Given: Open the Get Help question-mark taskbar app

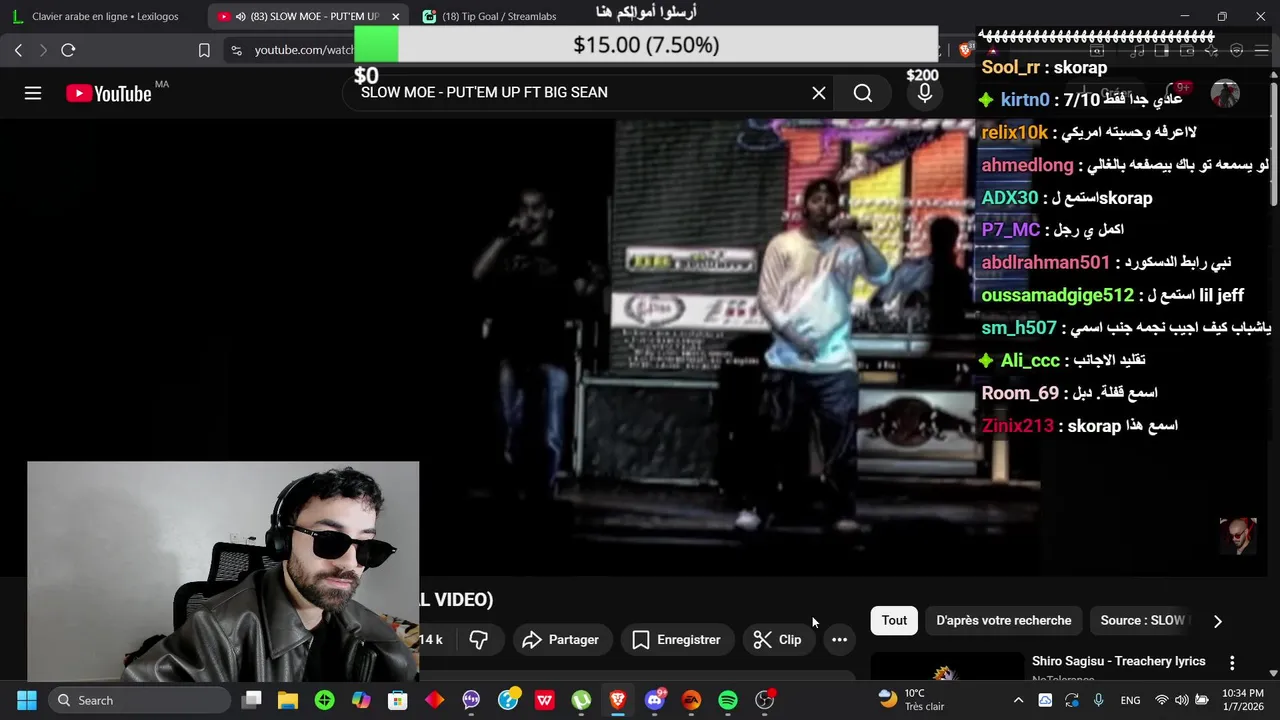Looking at the screenshot, I should click(508, 700).
